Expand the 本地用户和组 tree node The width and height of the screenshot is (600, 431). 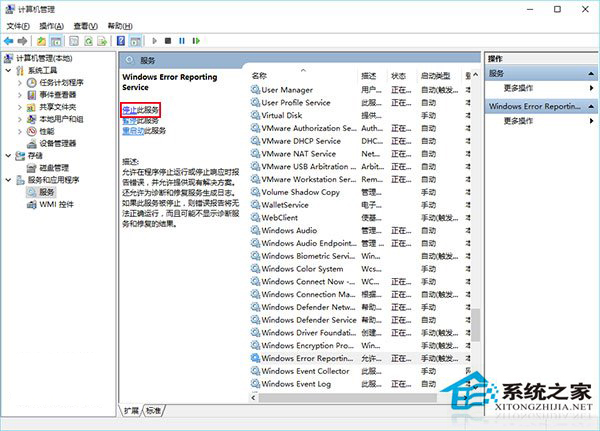[x=20, y=119]
